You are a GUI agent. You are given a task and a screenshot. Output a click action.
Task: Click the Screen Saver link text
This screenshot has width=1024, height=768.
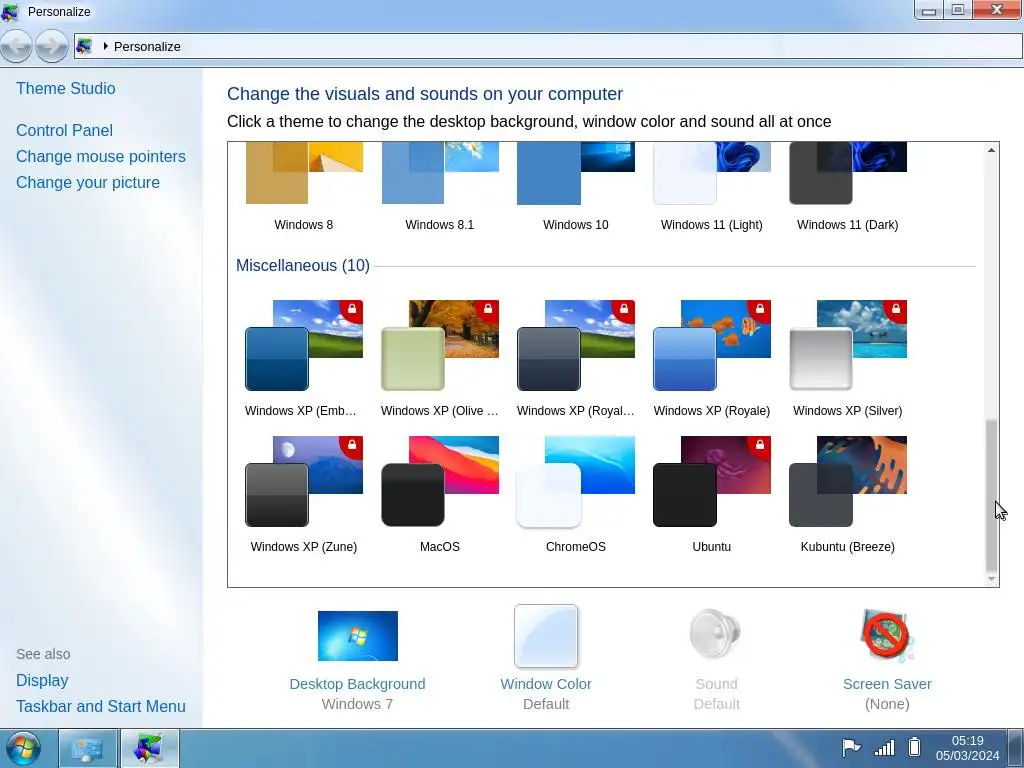pyautogui.click(x=887, y=684)
